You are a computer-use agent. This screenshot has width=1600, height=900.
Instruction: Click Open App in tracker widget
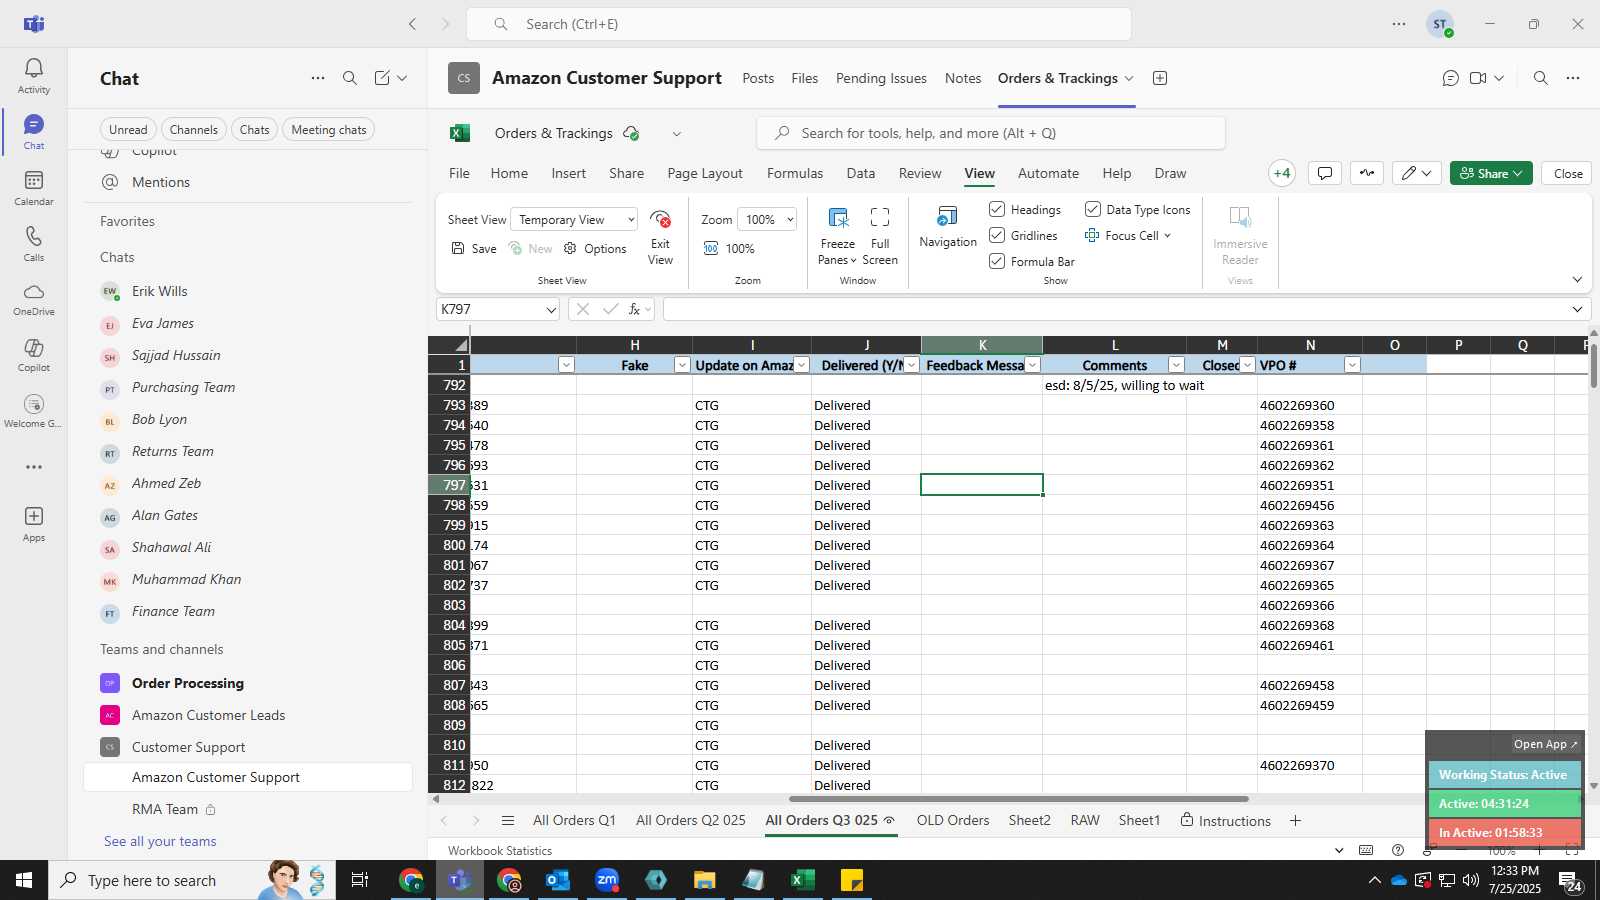click(1545, 744)
